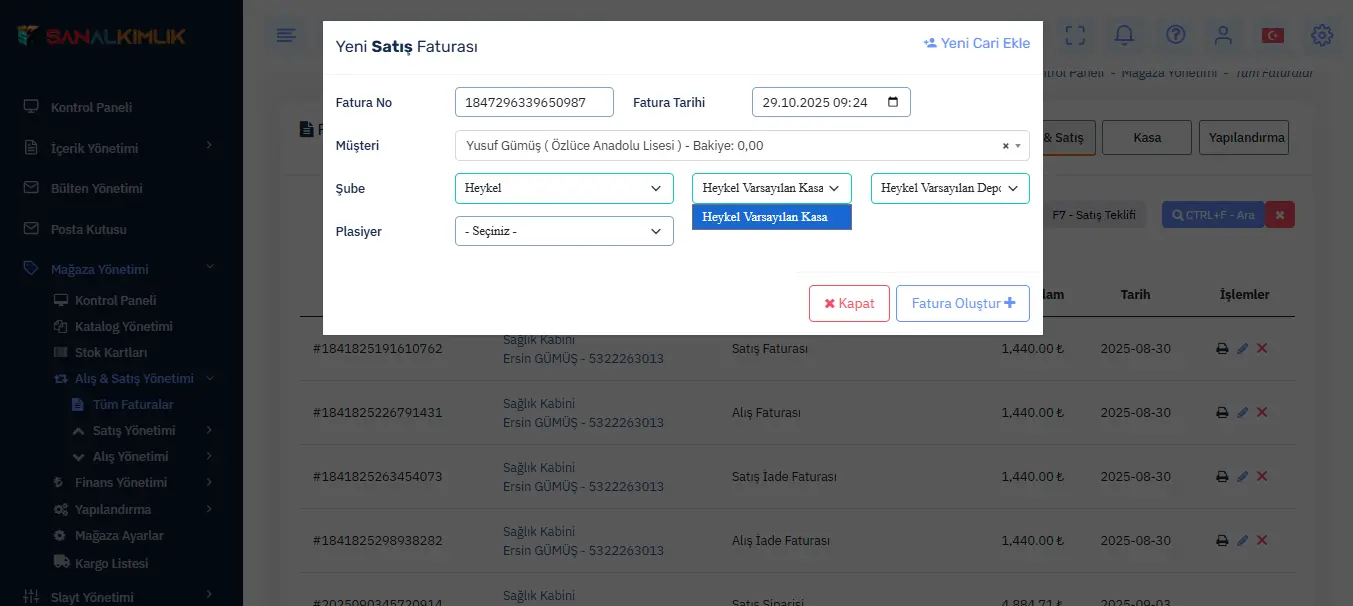Click edit pencil for invoice #1841825226791431
Screen dimensions: 1353x606
tap(1242, 412)
